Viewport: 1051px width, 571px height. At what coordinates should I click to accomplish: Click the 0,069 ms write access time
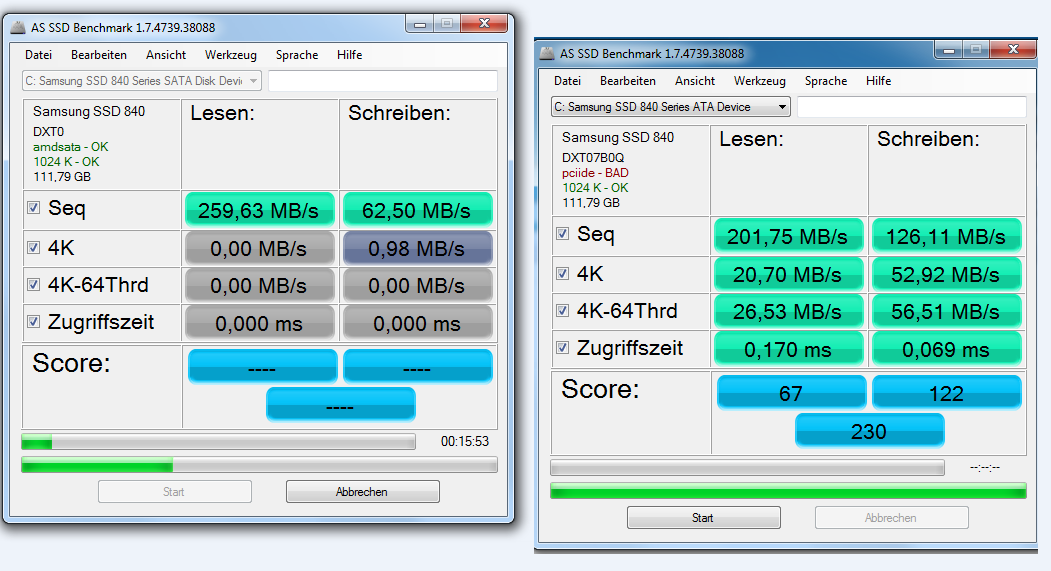[x=946, y=349]
